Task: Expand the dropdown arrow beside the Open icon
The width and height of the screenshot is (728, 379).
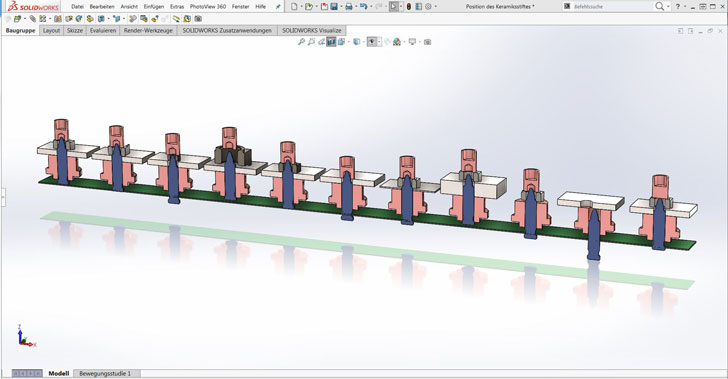Action: [x=316, y=7]
